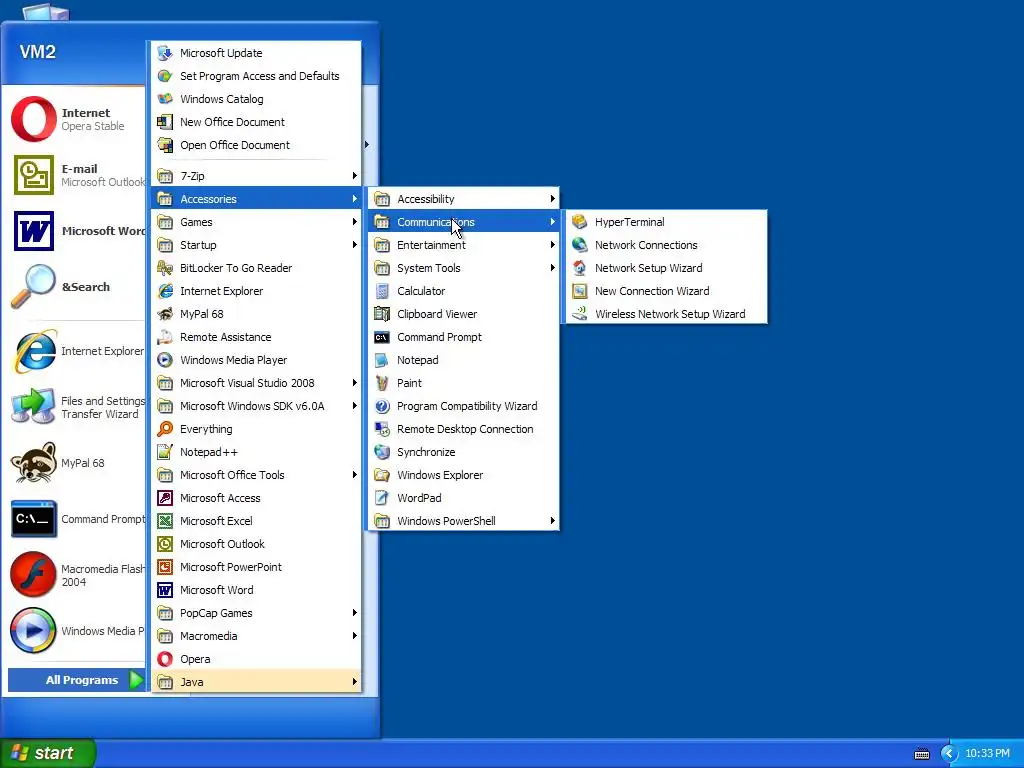The height and width of the screenshot is (768, 1024).
Task: Click the Network Connections icon
Action: click(x=579, y=245)
